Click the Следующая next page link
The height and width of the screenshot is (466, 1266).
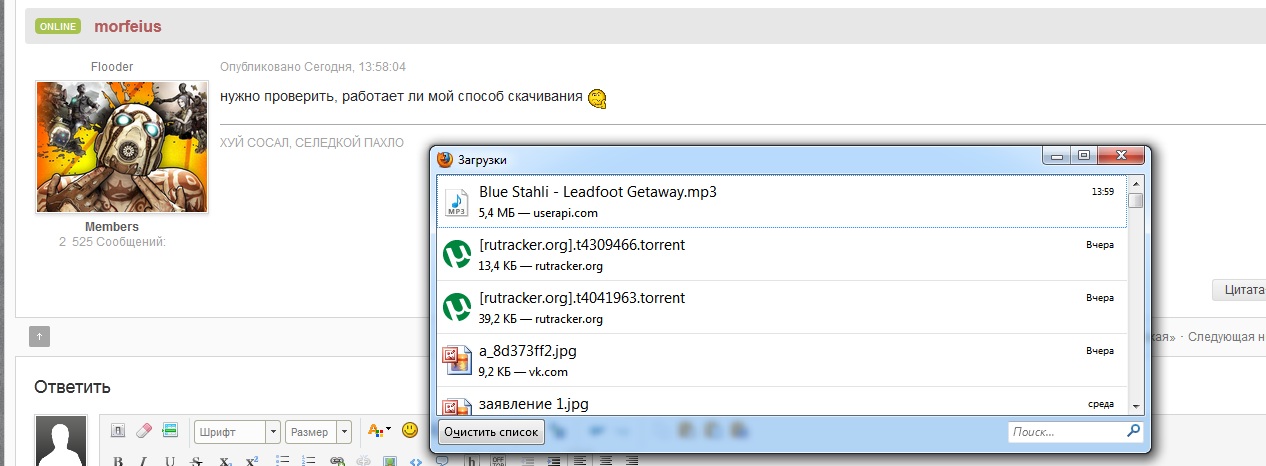[1225, 337]
